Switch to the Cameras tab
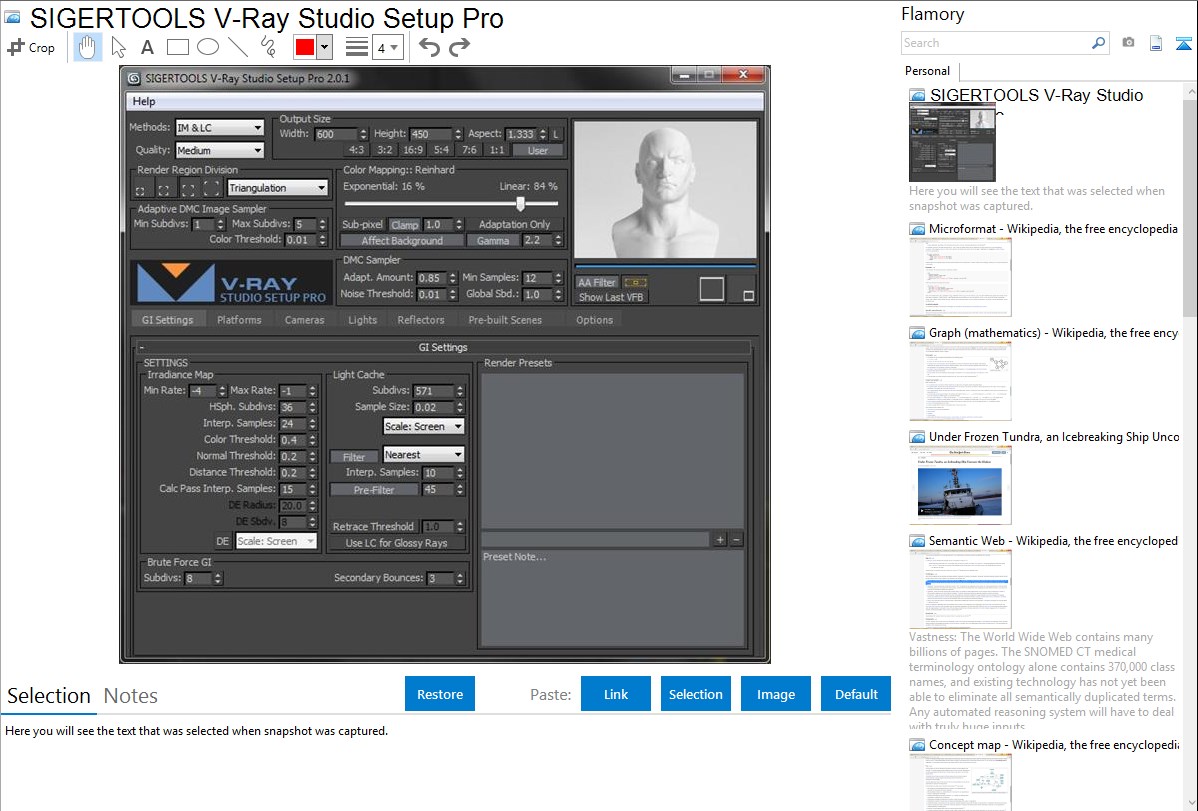 [x=305, y=320]
